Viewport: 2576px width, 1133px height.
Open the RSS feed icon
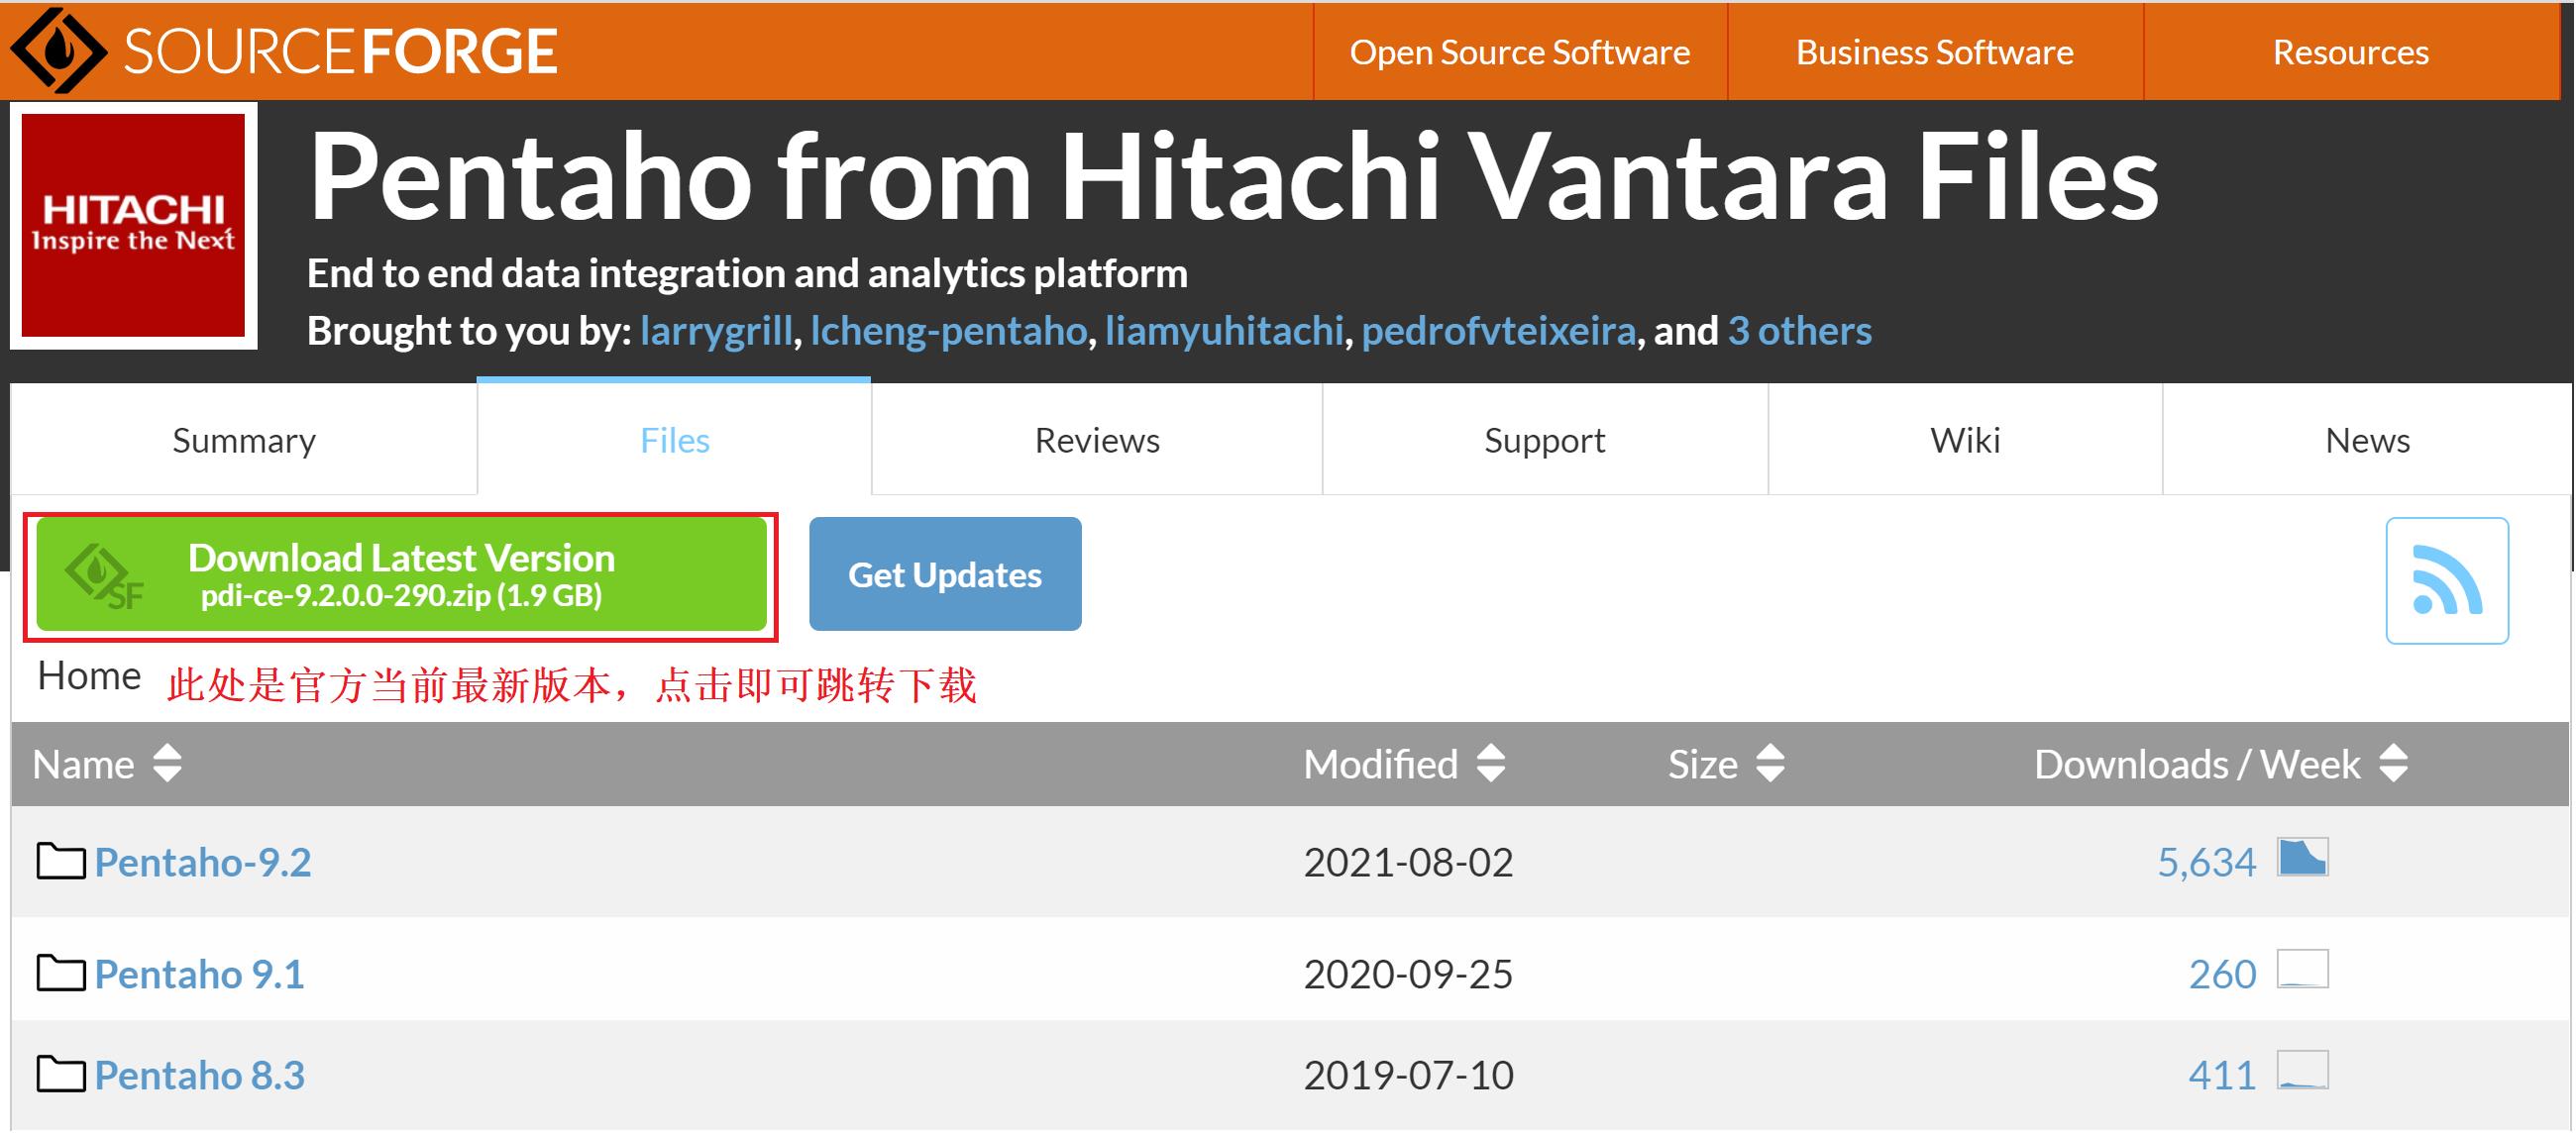point(2446,580)
